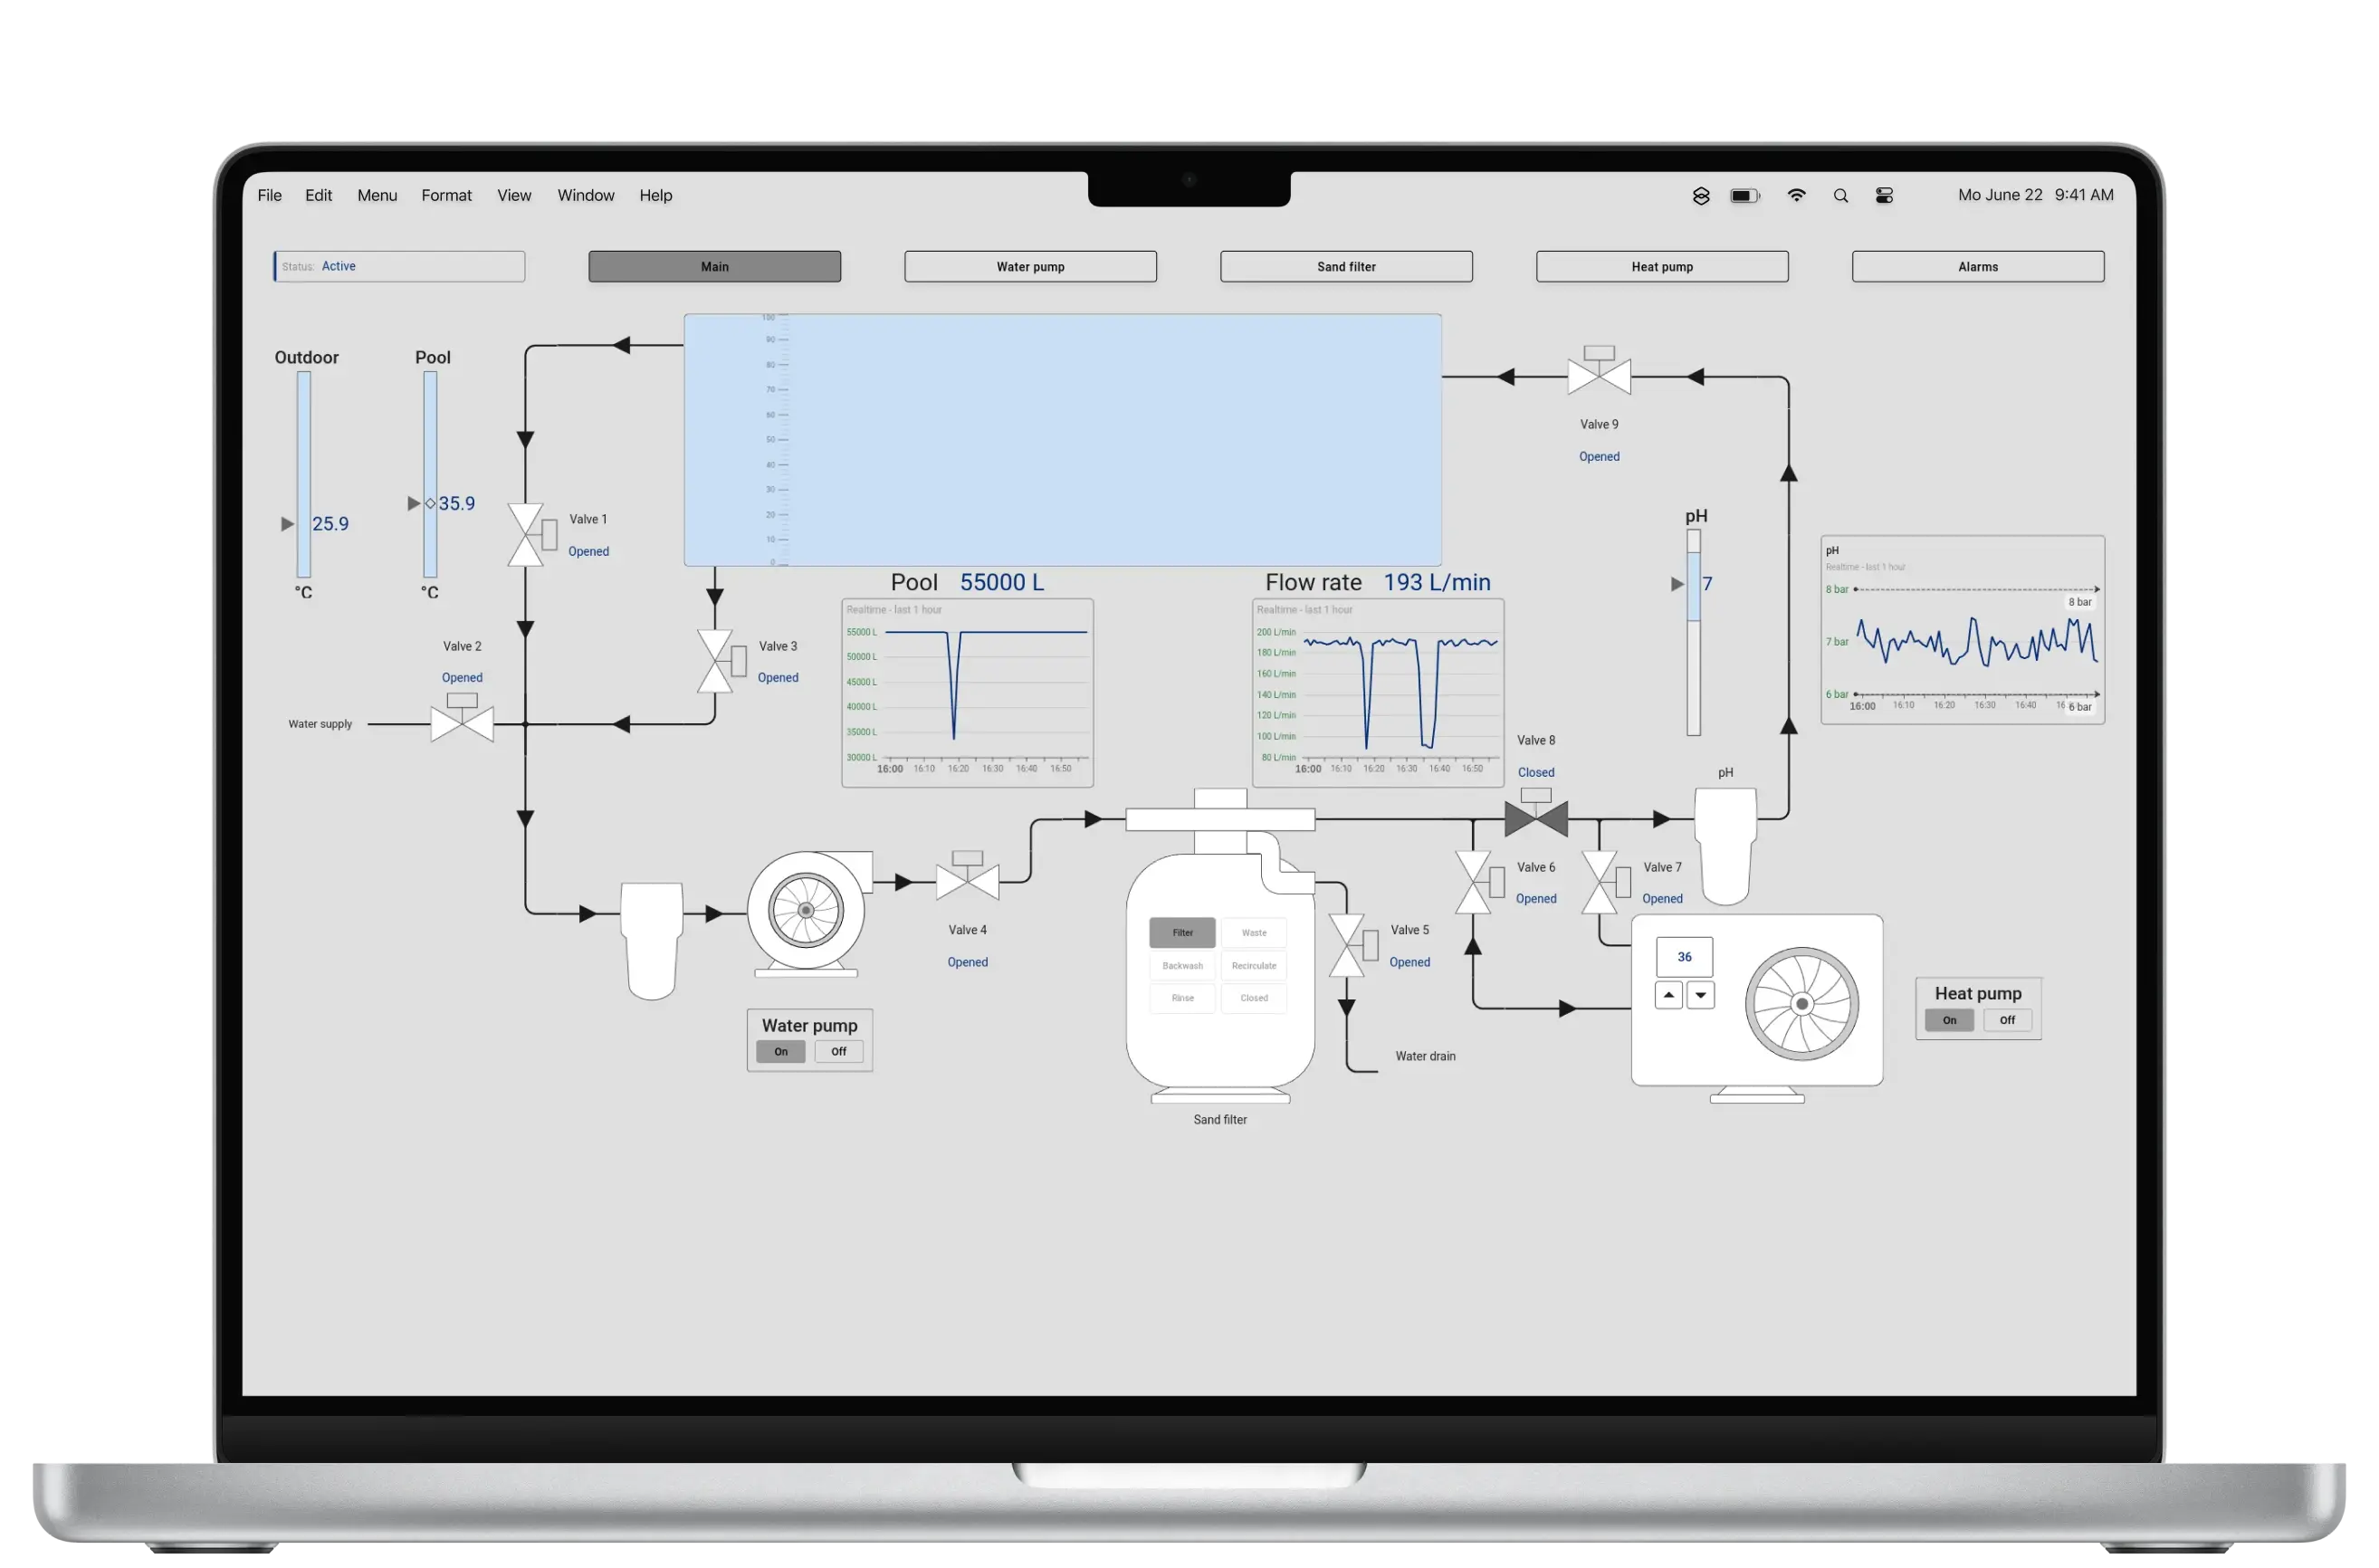This screenshot has height=1568, width=2379.
Task: Click the Wi-Fi icon in the menu bar
Action: tap(1797, 195)
